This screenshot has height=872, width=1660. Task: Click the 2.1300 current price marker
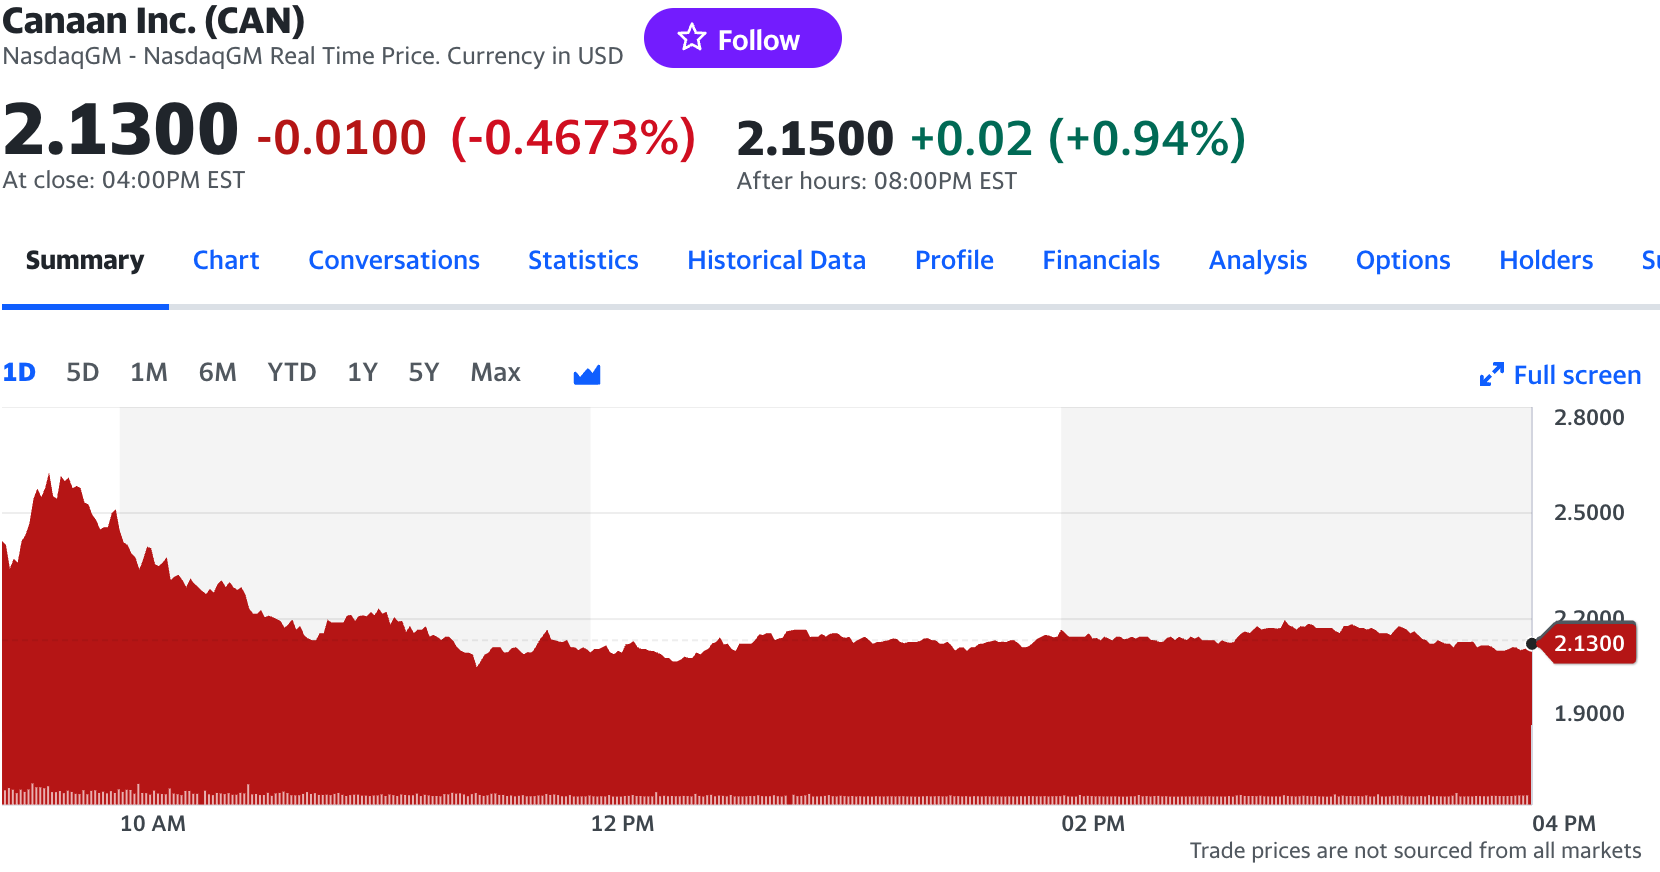click(x=1589, y=643)
